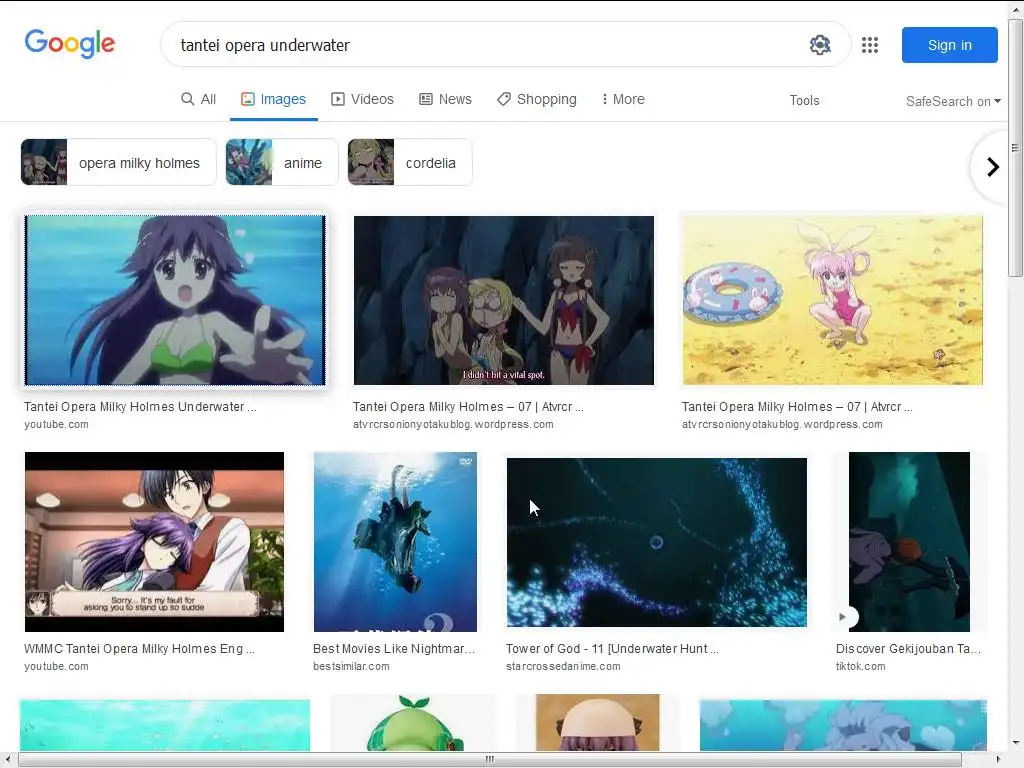Image resolution: width=1024 pixels, height=768 pixels.
Task: Open Discover Gekijouban Ta... title link
Action: (908, 649)
